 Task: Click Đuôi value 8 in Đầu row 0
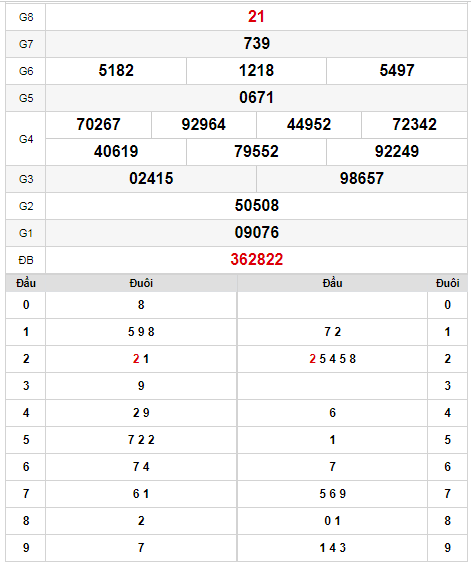pyautogui.click(x=141, y=305)
